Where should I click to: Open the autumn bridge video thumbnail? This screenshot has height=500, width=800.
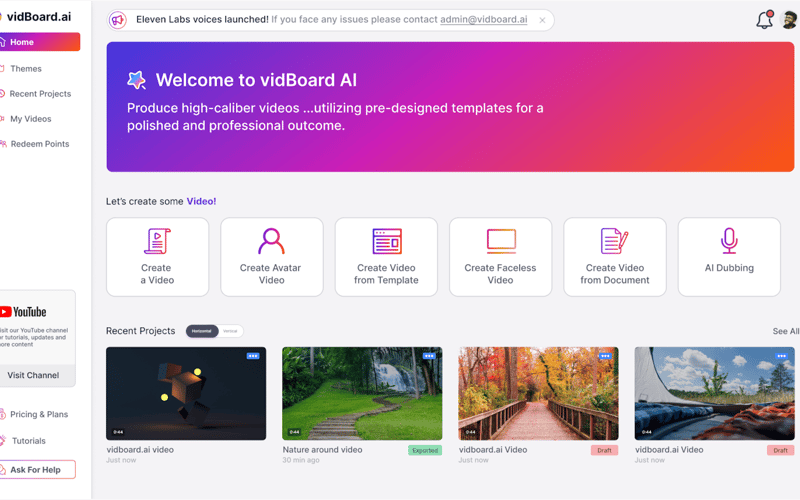click(538, 393)
